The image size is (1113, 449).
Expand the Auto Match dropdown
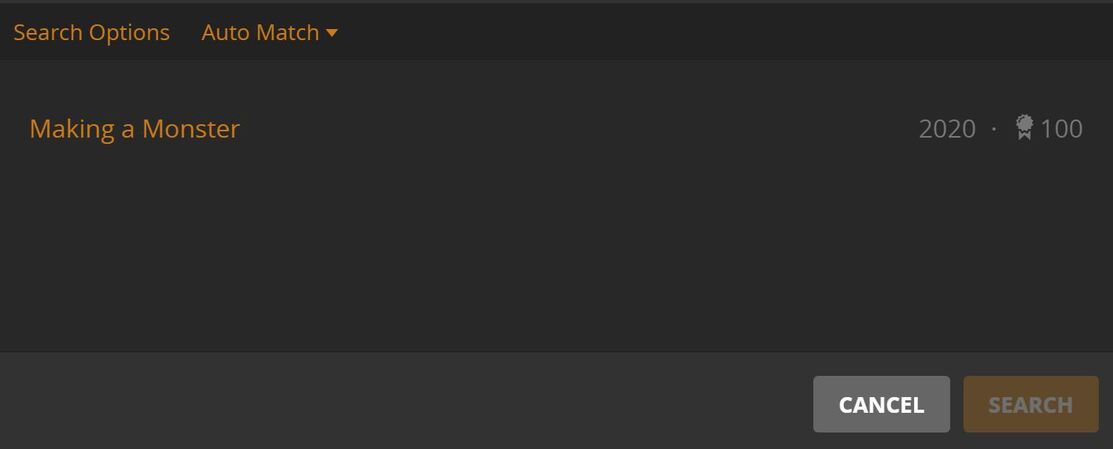coord(270,33)
